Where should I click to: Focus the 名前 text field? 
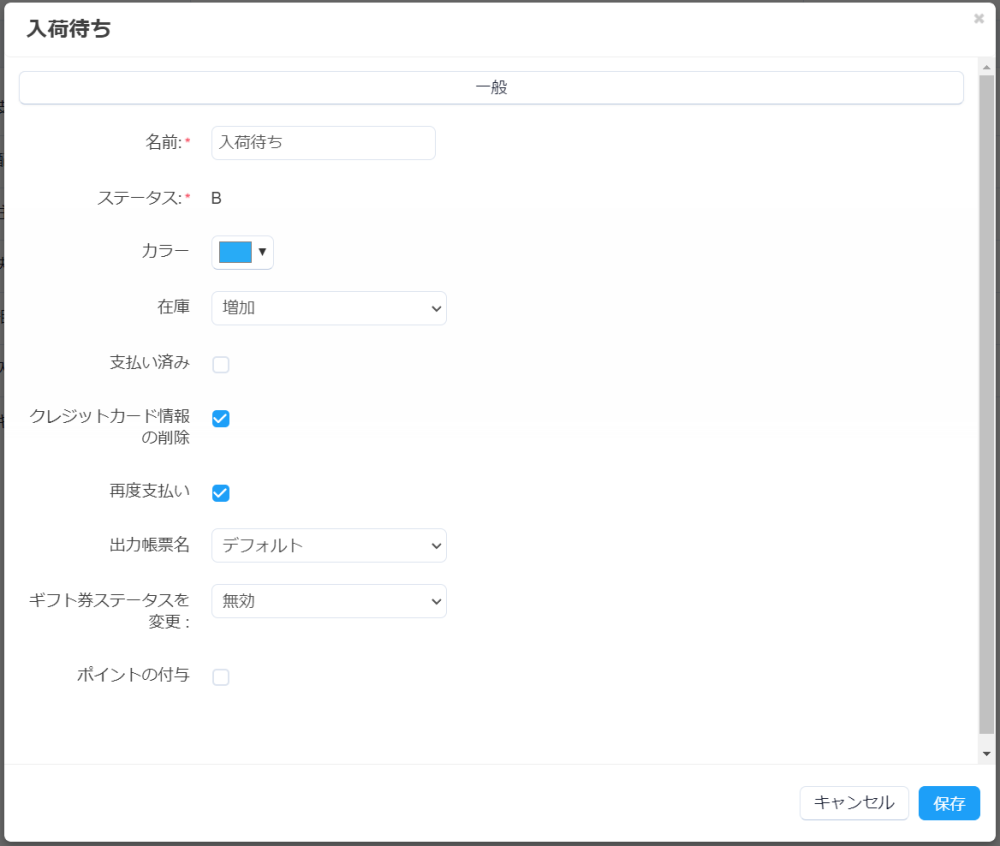[324, 143]
